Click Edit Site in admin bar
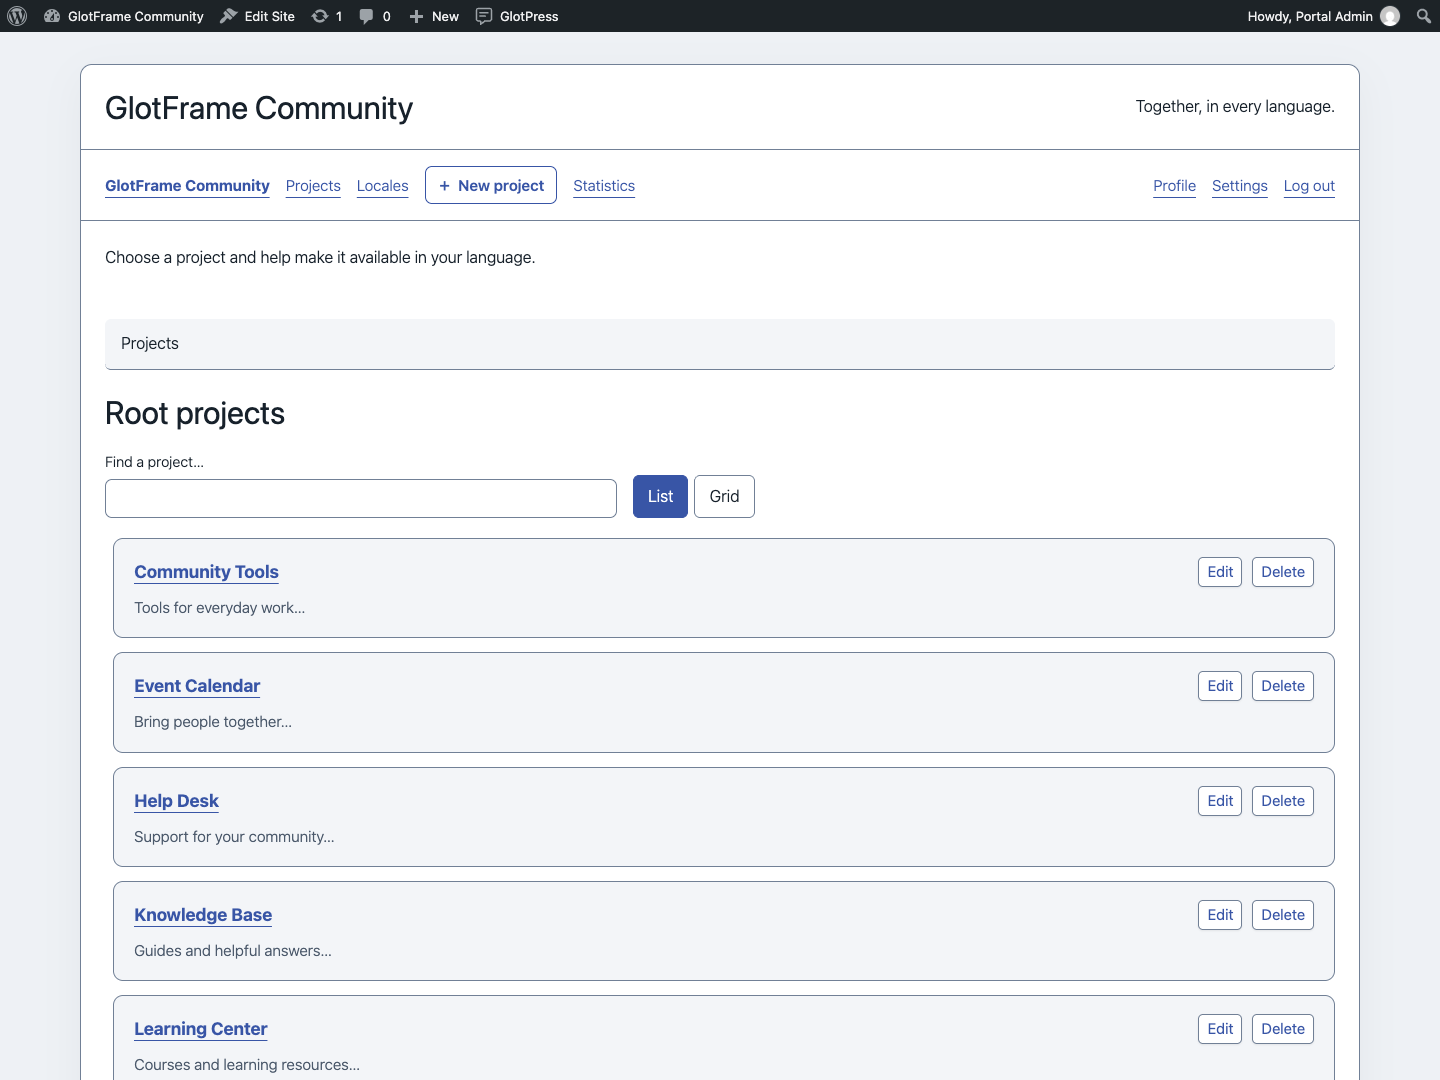The height and width of the screenshot is (1080, 1440). tap(258, 16)
